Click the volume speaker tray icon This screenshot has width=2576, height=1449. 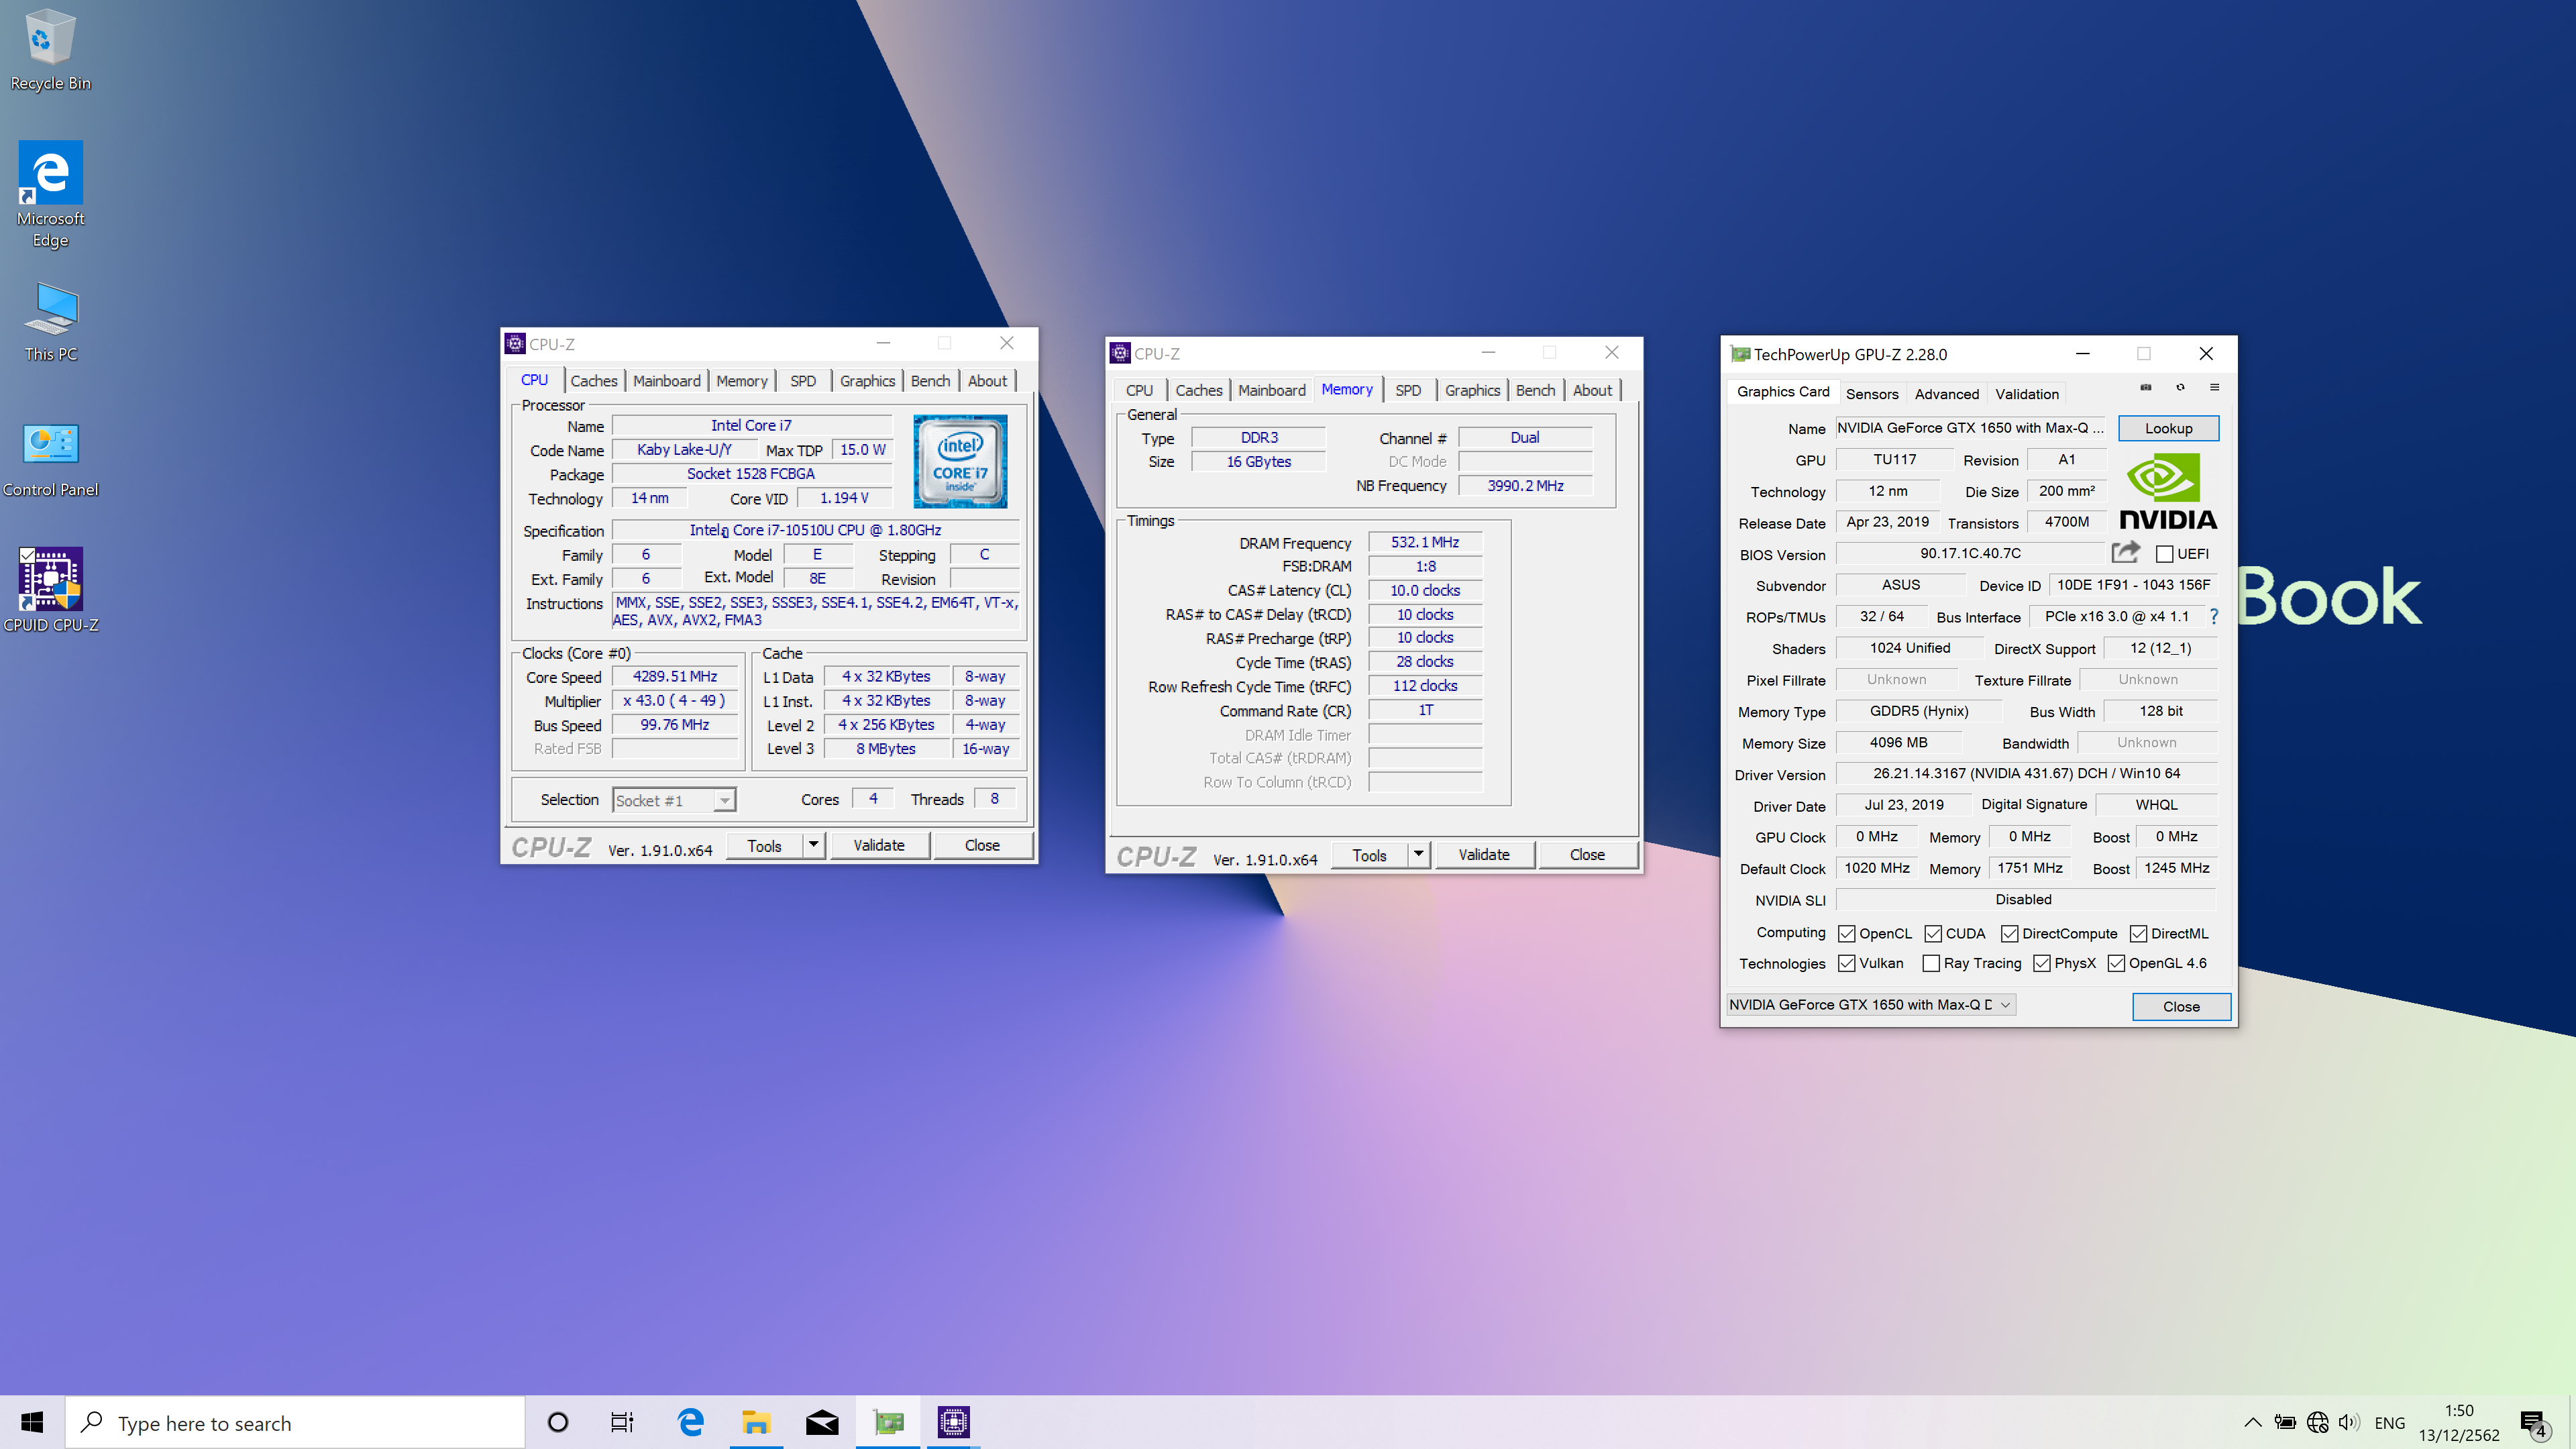[x=2349, y=1422]
